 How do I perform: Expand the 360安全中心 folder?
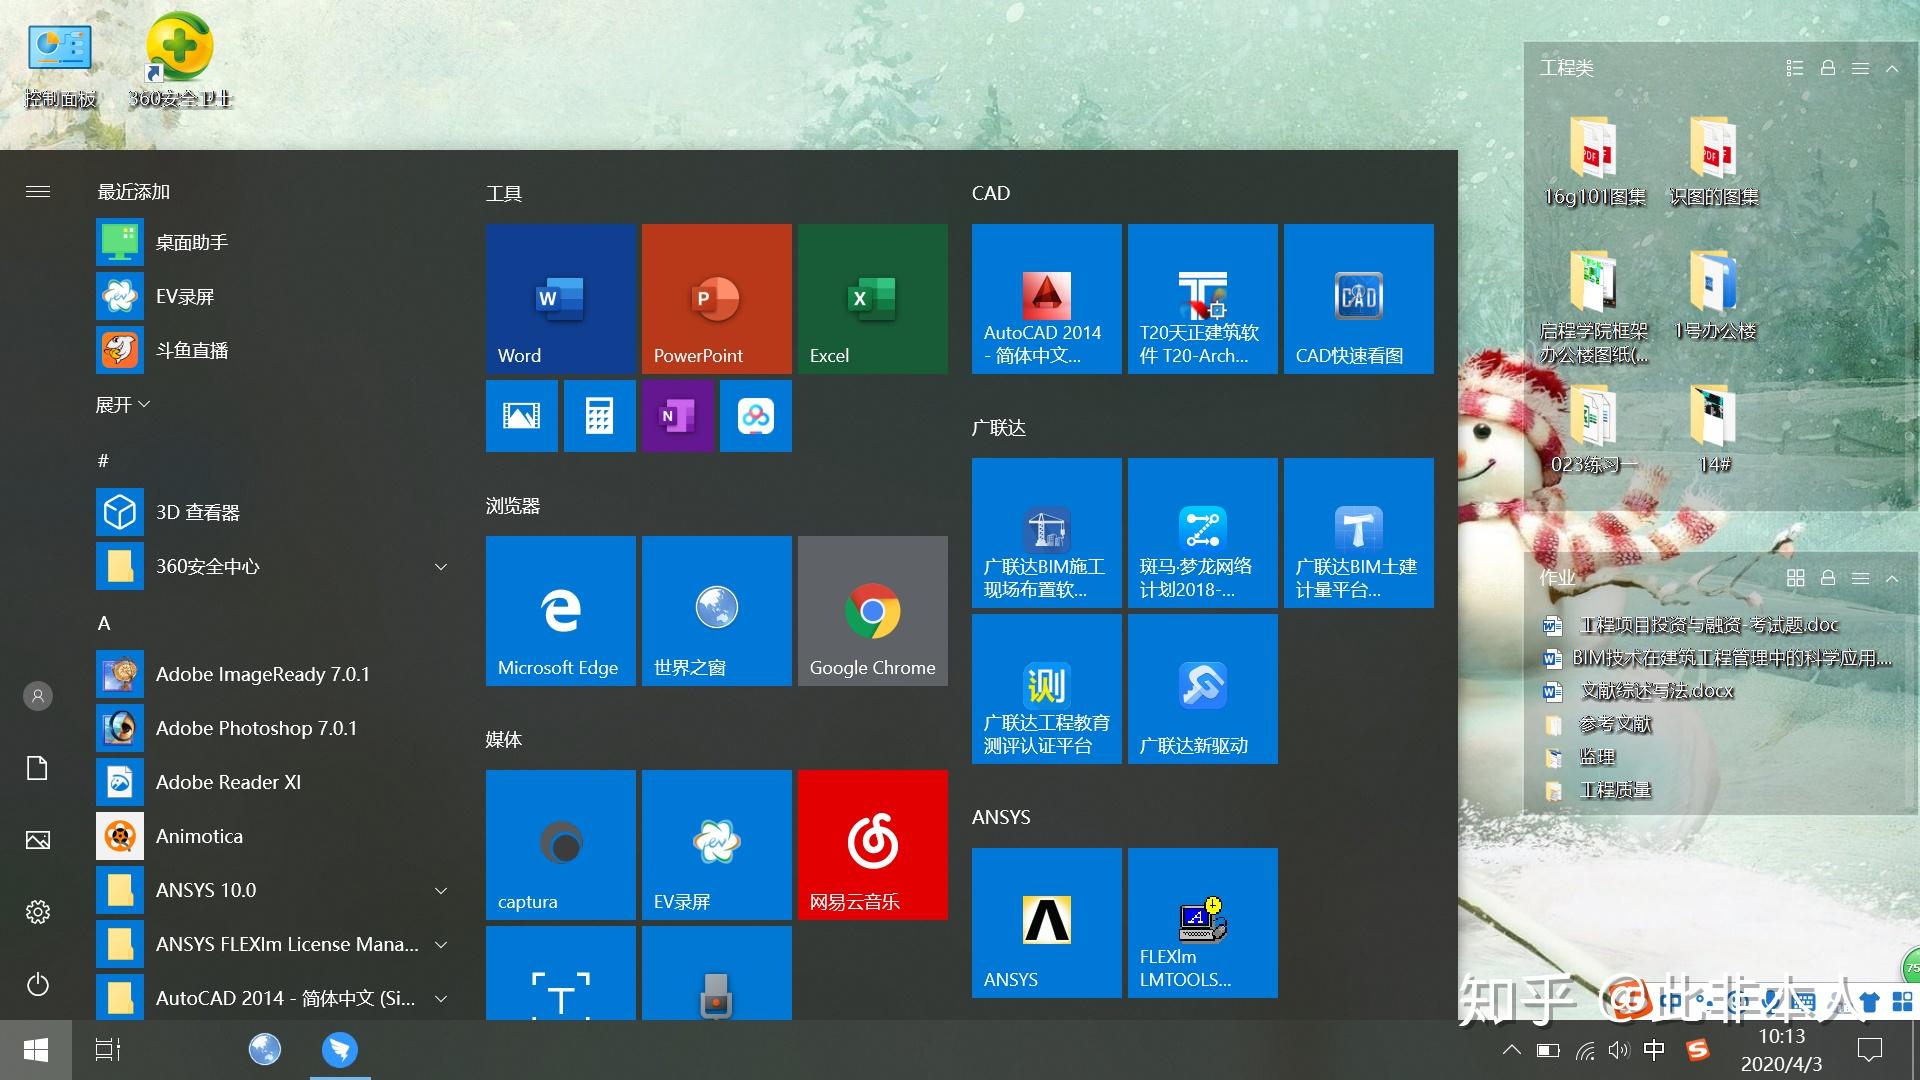441,567
